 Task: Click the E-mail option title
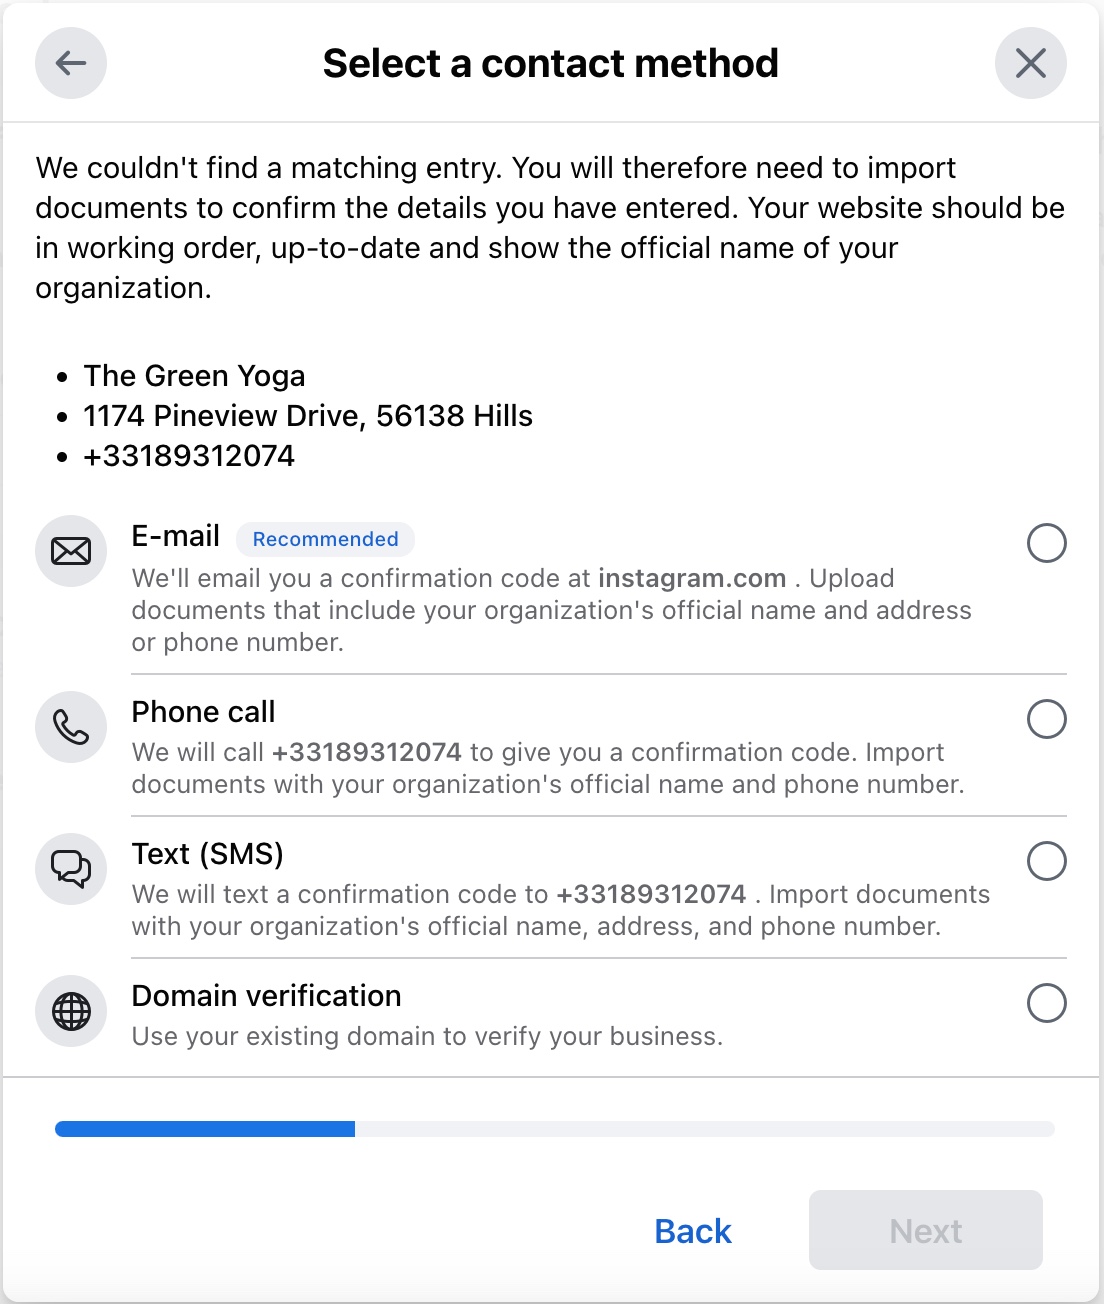point(176,537)
